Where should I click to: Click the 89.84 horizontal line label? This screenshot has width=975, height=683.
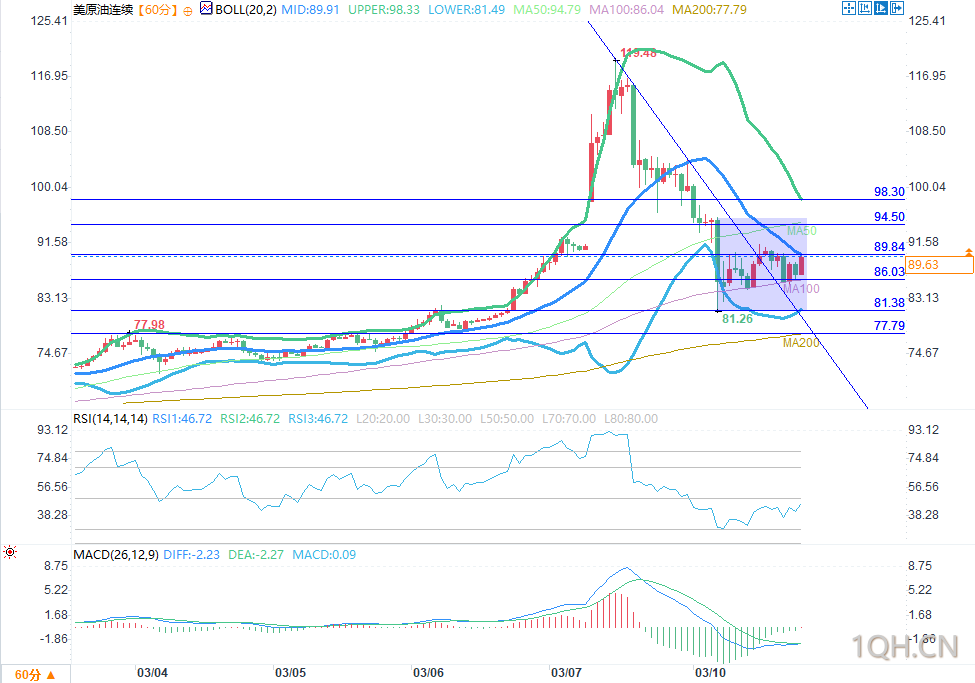tap(889, 246)
